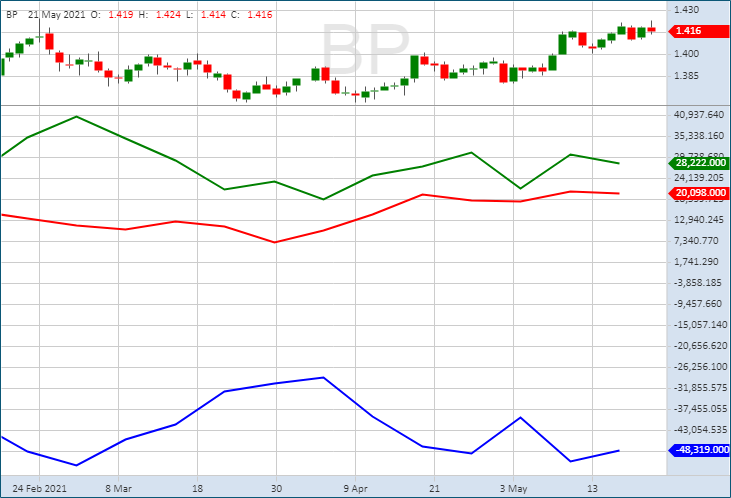The height and width of the screenshot is (498, 731).
Task: Click the red 20,098.000 value label
Action: tap(698, 193)
